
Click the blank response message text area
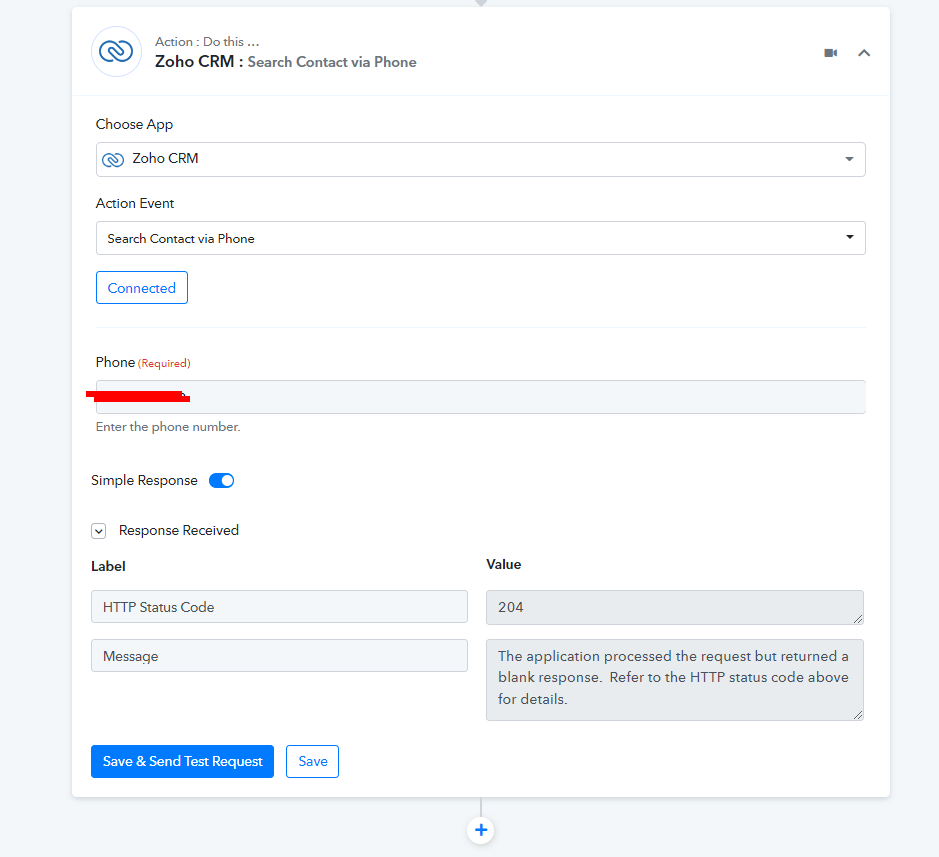(674, 680)
